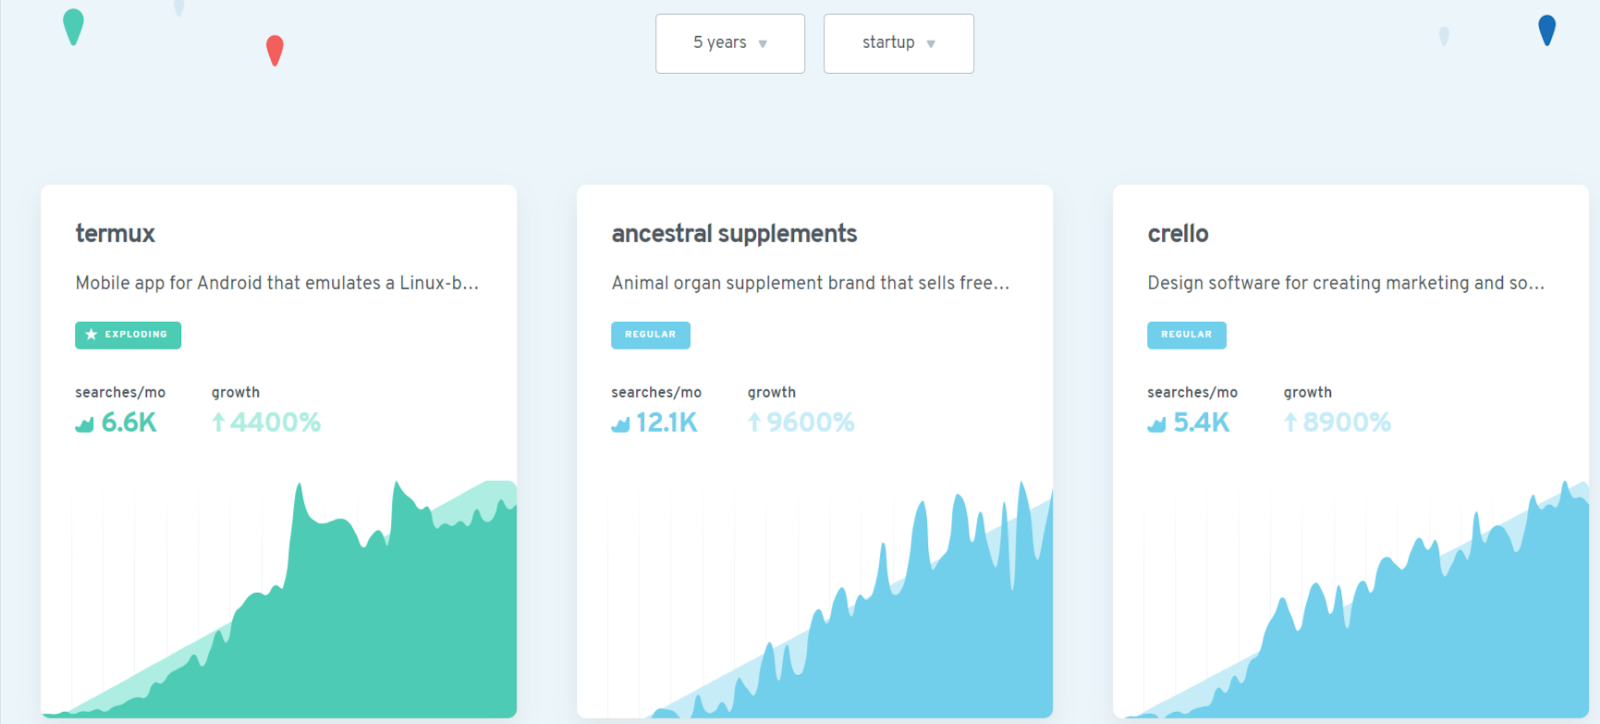
Task: Open the termux green trend chart
Action: click(279, 600)
